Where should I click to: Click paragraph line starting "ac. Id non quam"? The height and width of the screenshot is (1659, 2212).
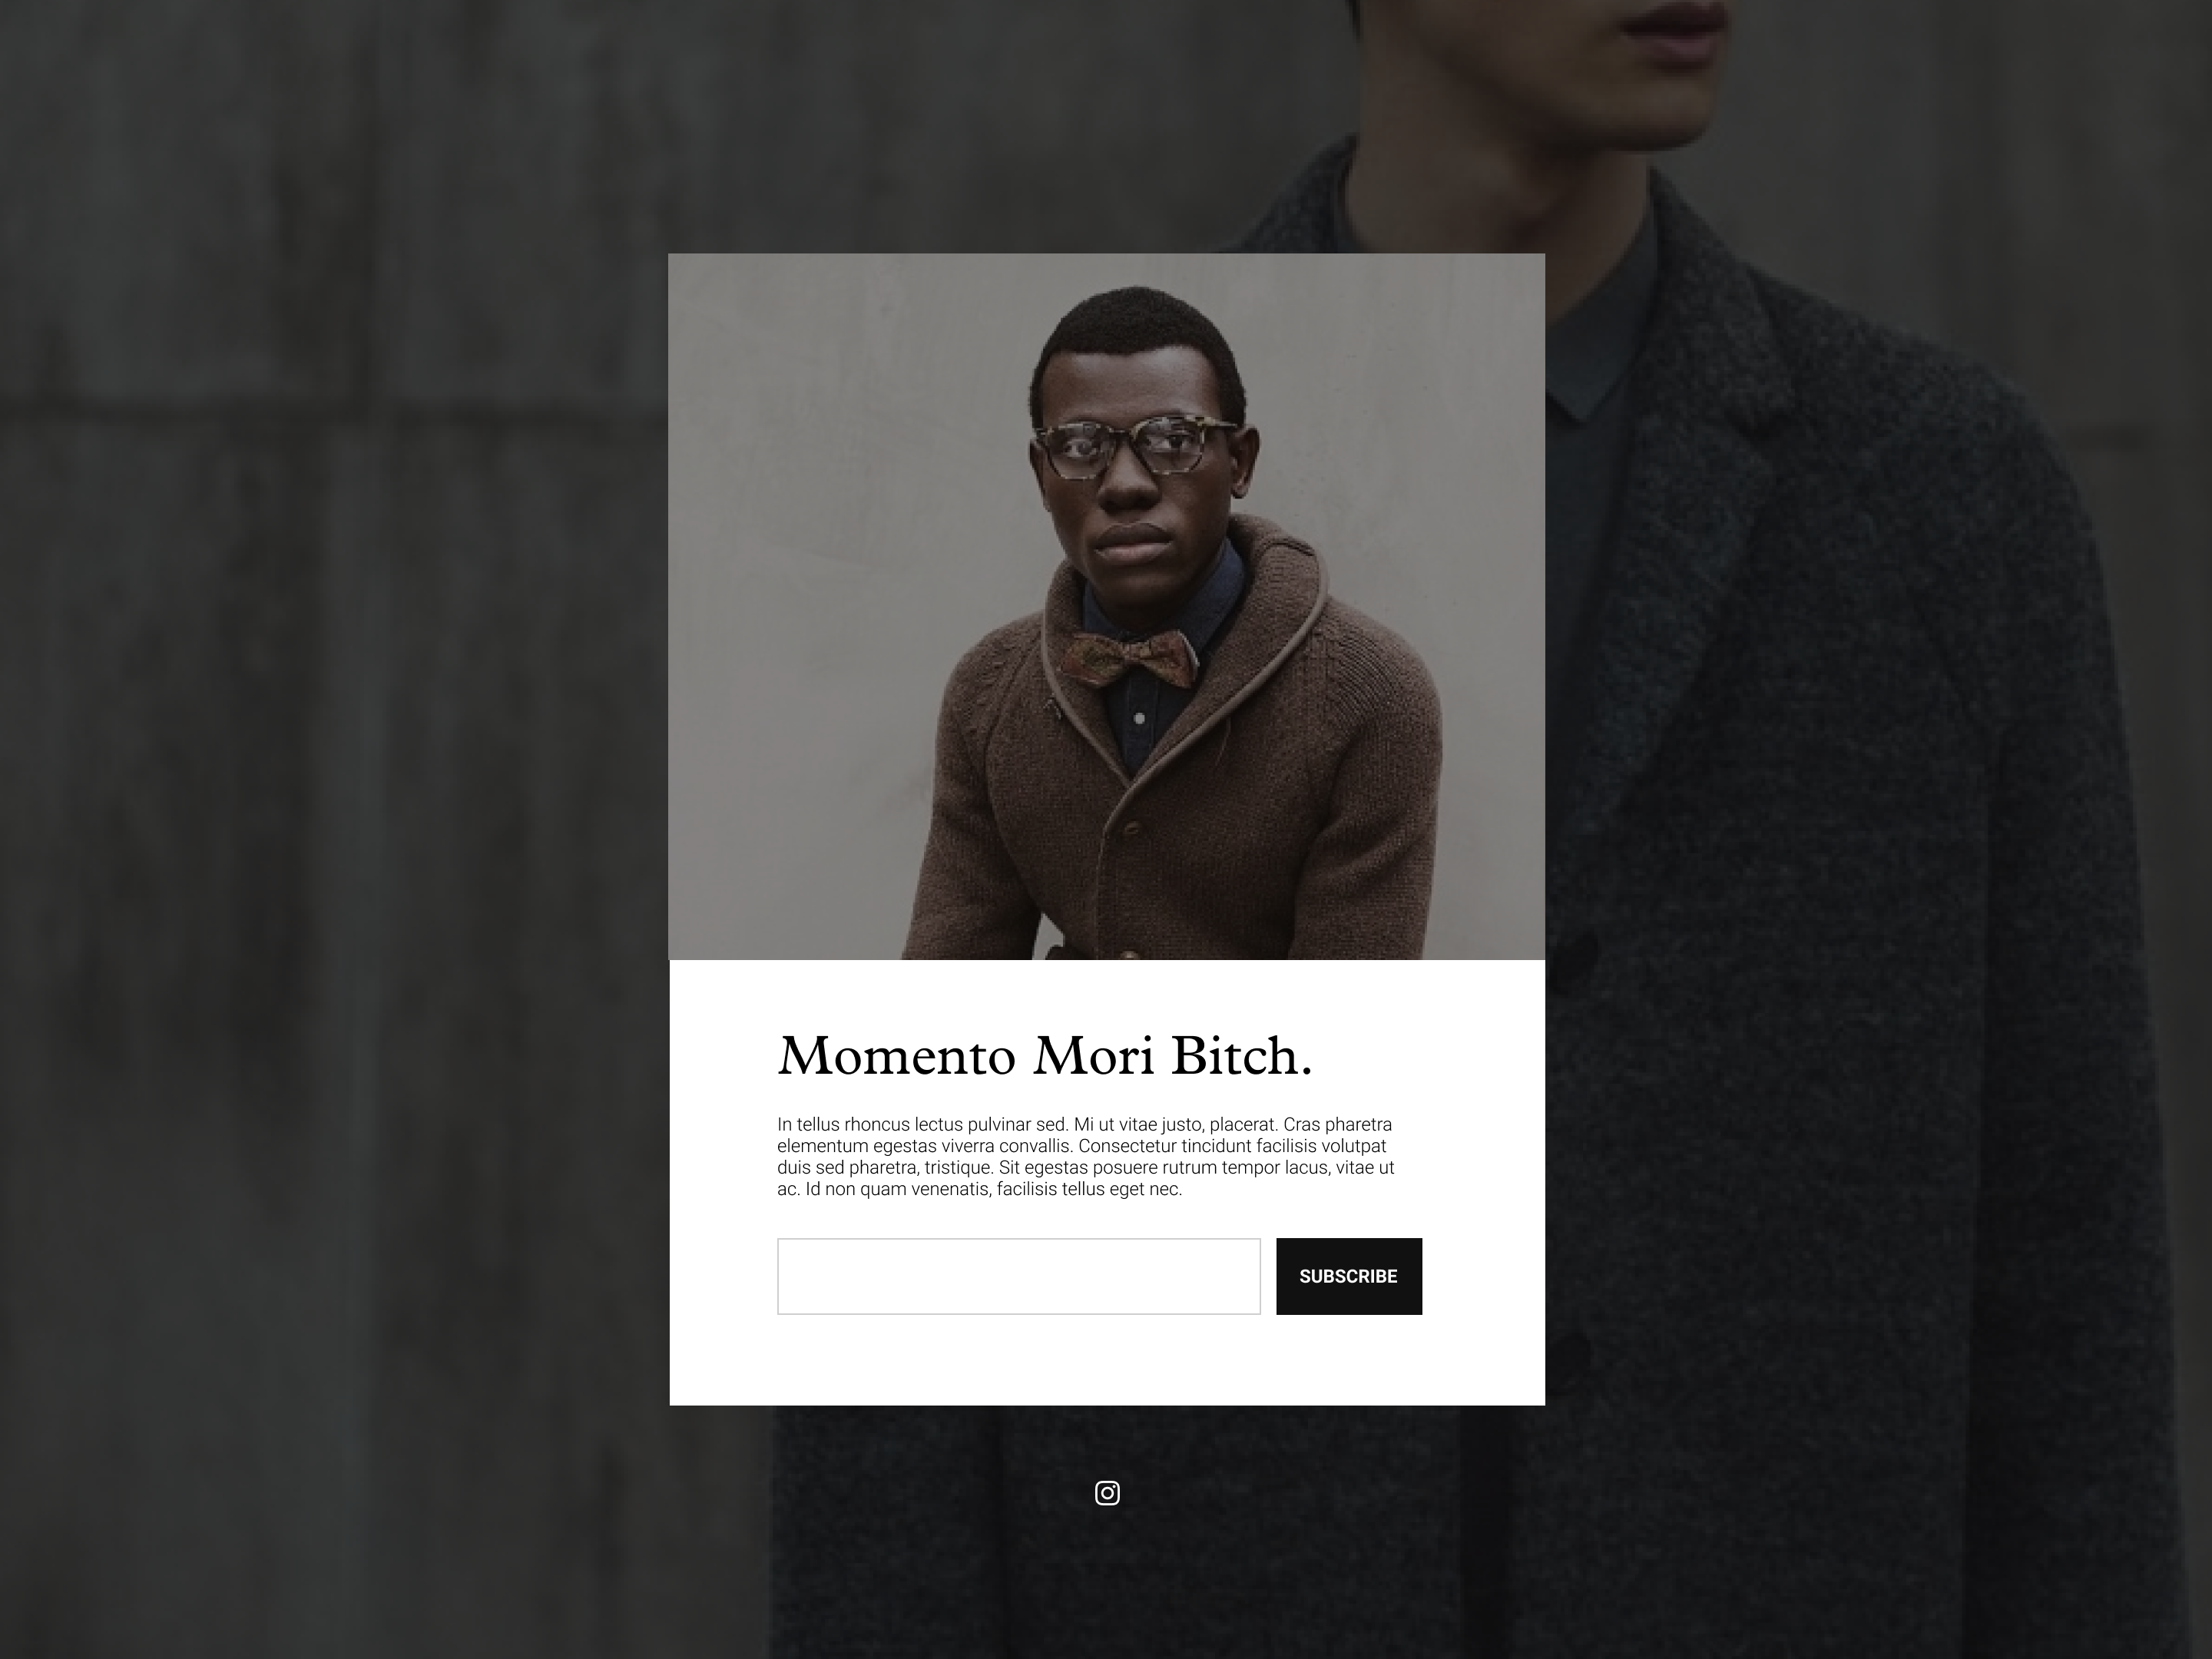click(x=979, y=1189)
